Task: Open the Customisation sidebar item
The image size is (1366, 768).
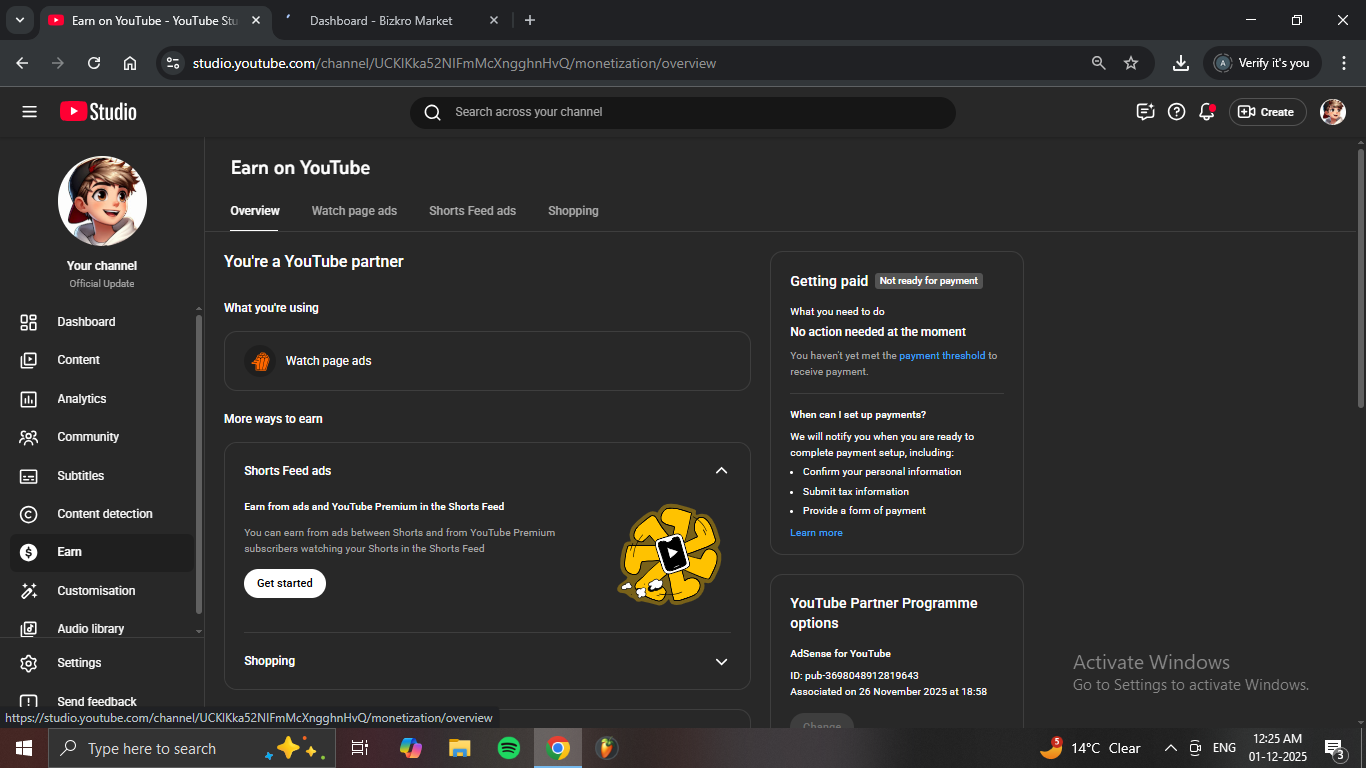Action: [x=96, y=591]
